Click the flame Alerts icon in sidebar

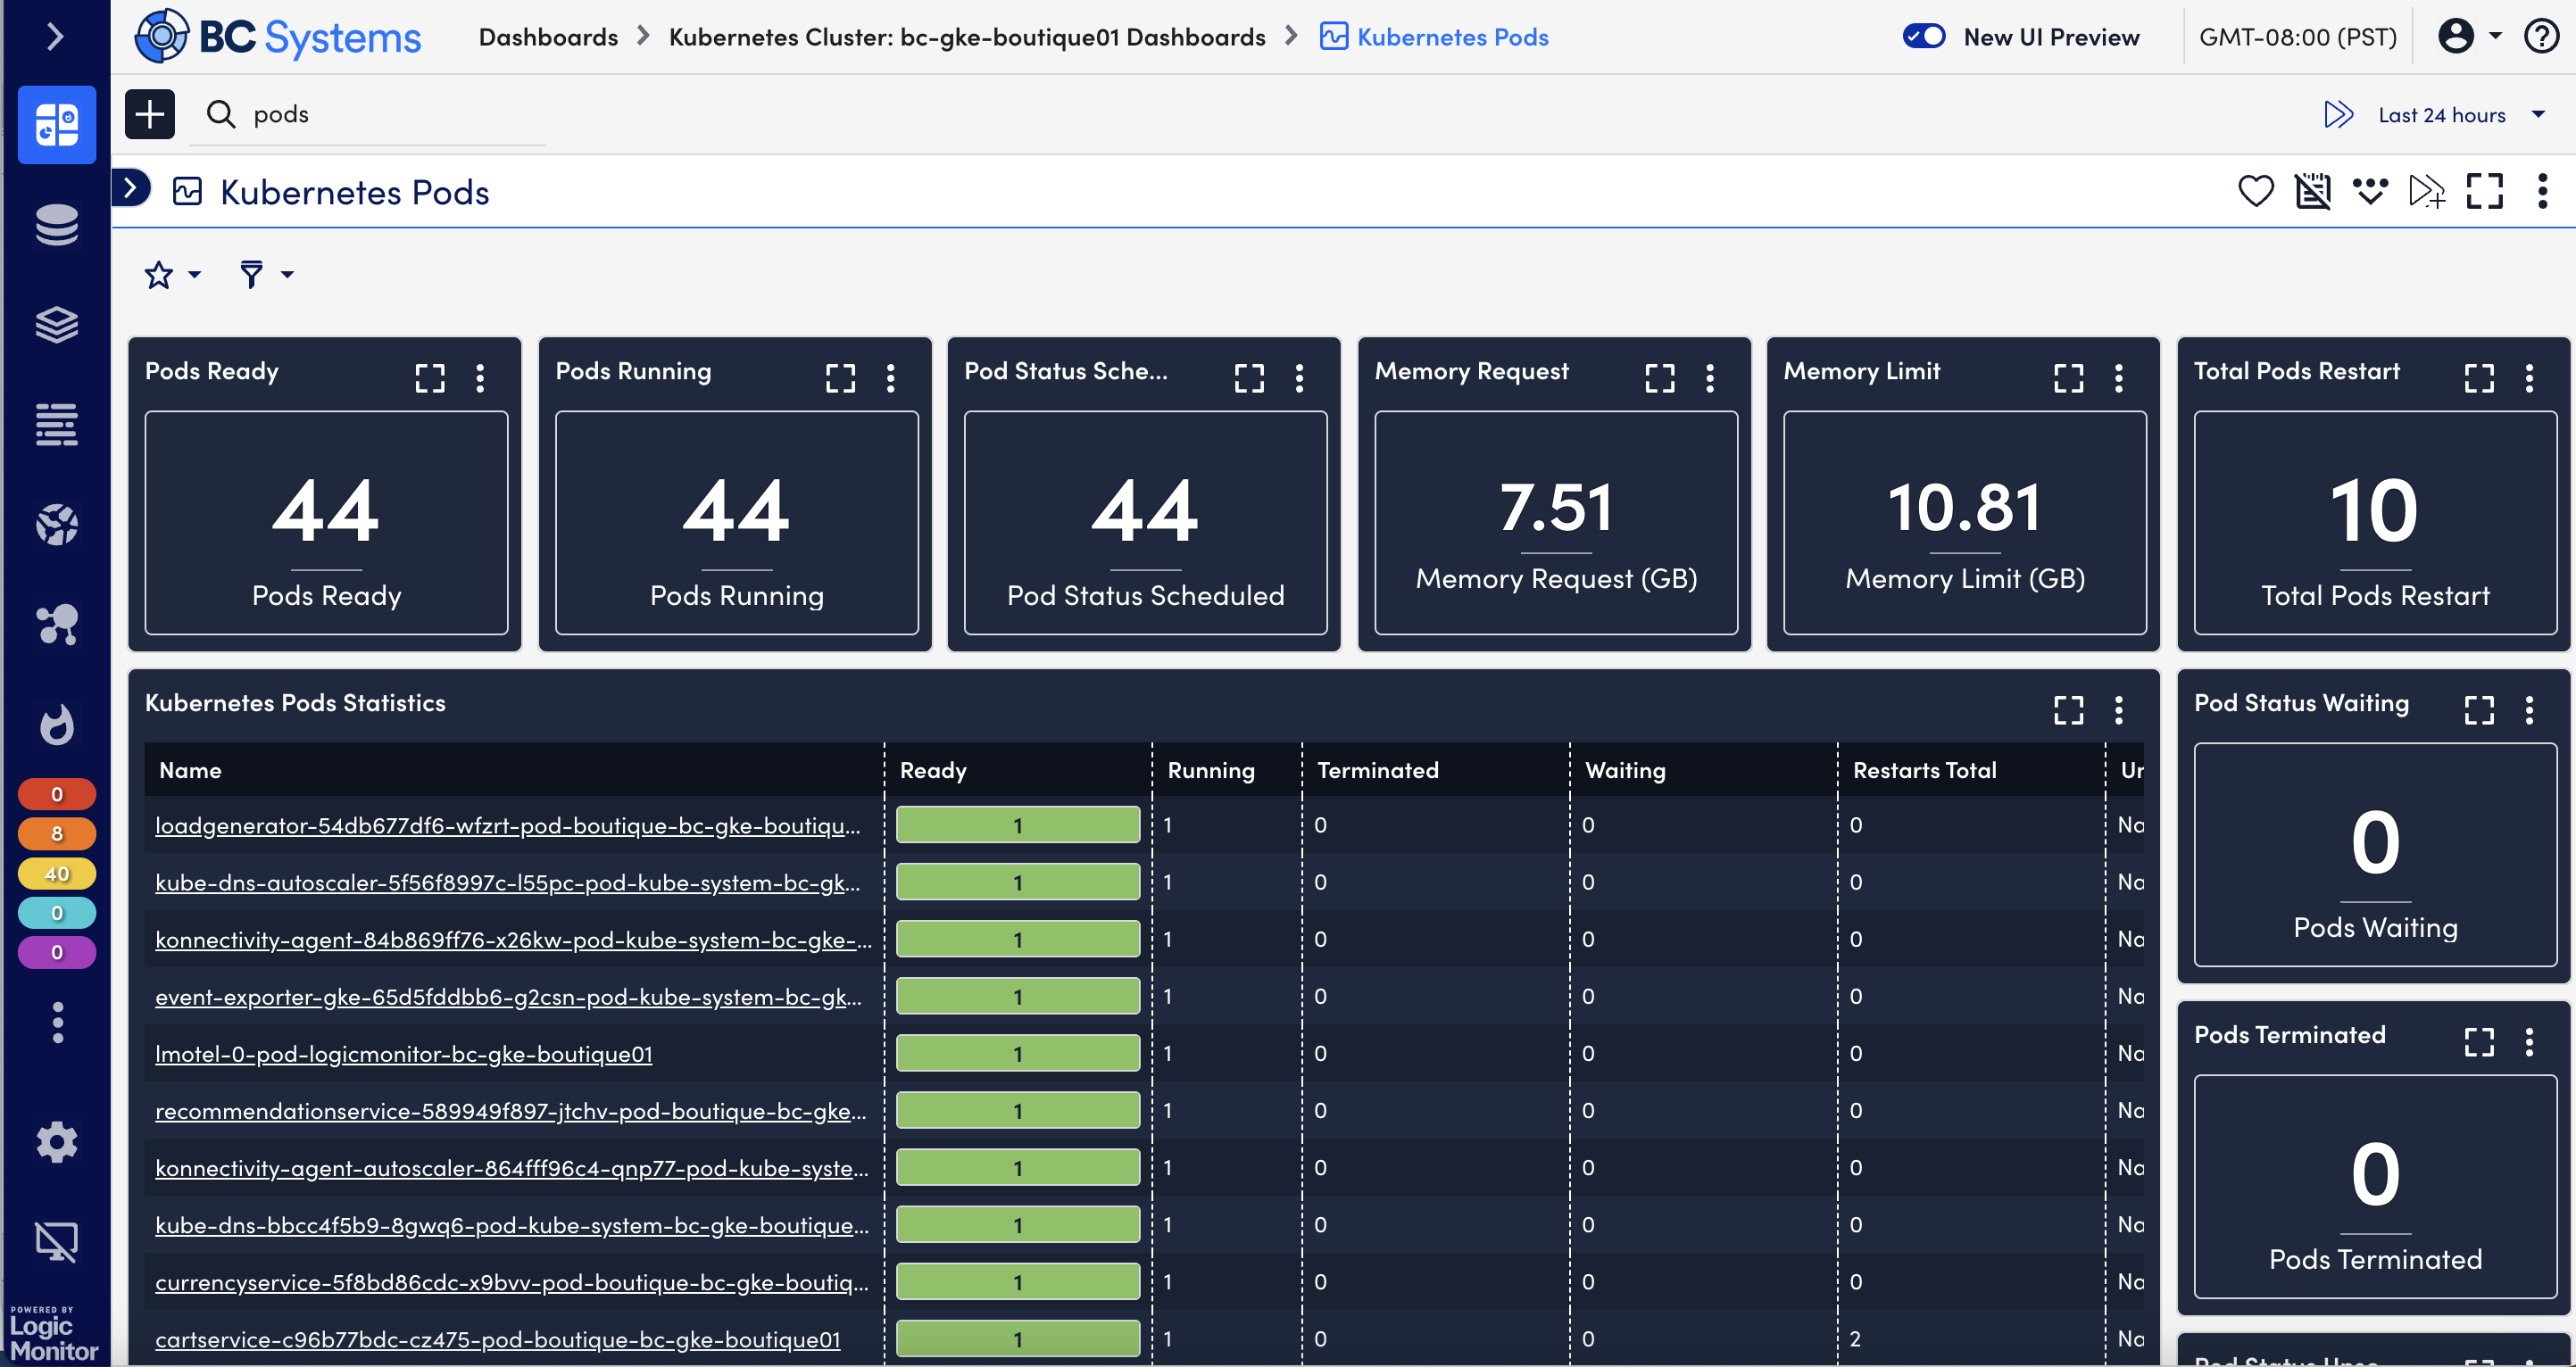click(57, 724)
